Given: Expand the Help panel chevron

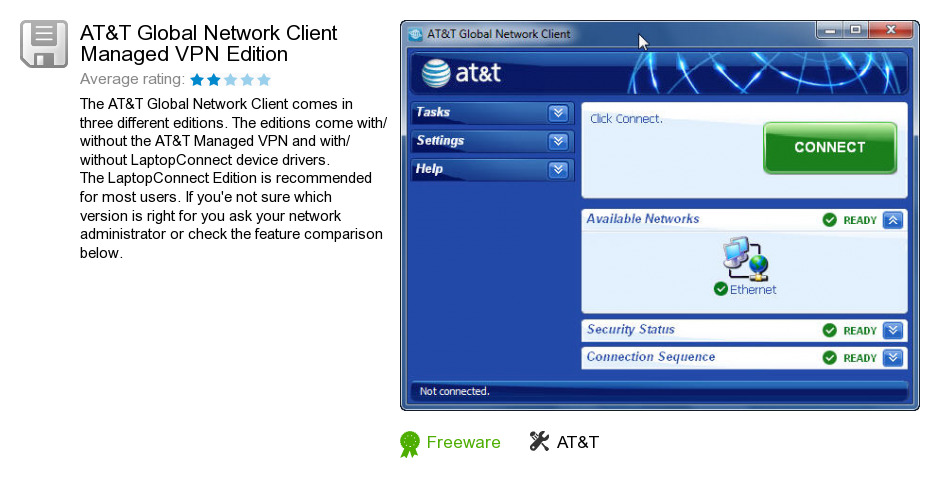Looking at the screenshot, I should 558,170.
